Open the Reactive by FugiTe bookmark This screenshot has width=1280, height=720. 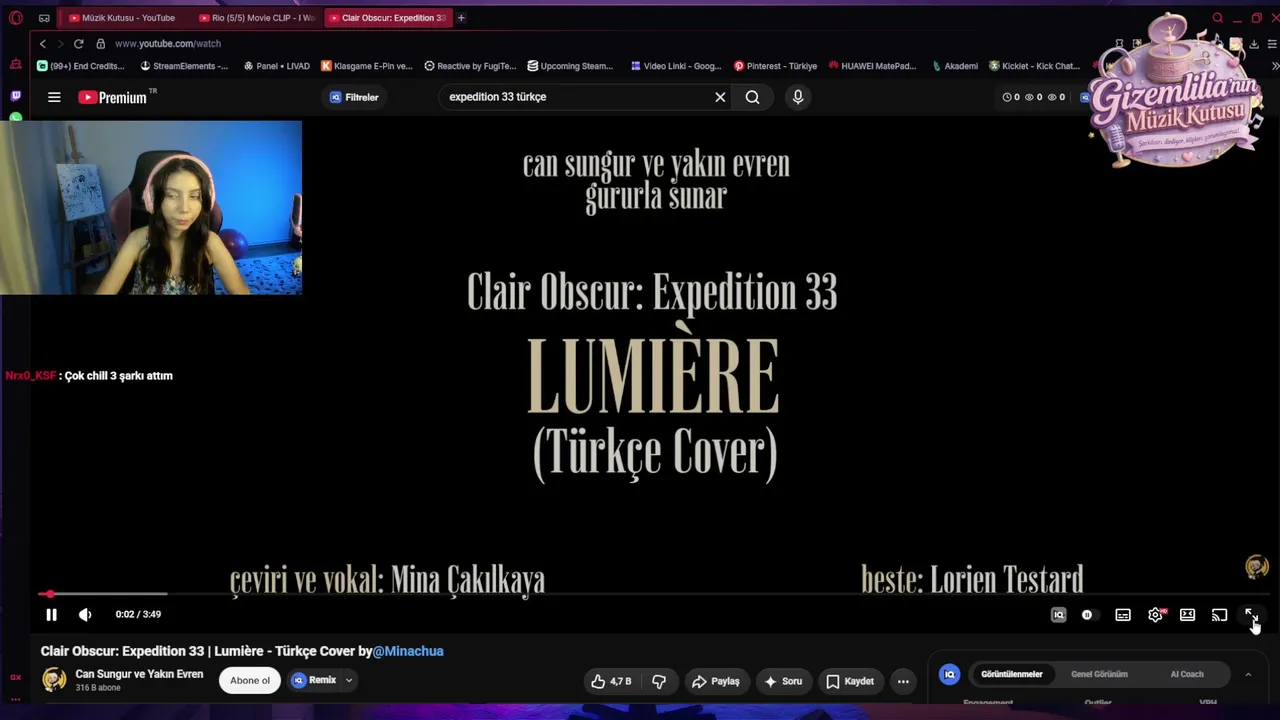470,66
